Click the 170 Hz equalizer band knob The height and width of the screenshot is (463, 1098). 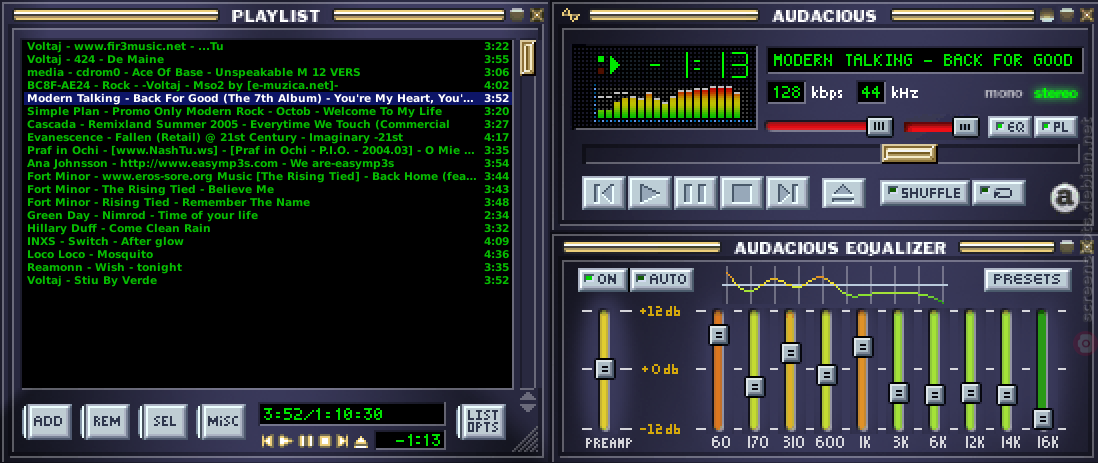coord(755,387)
